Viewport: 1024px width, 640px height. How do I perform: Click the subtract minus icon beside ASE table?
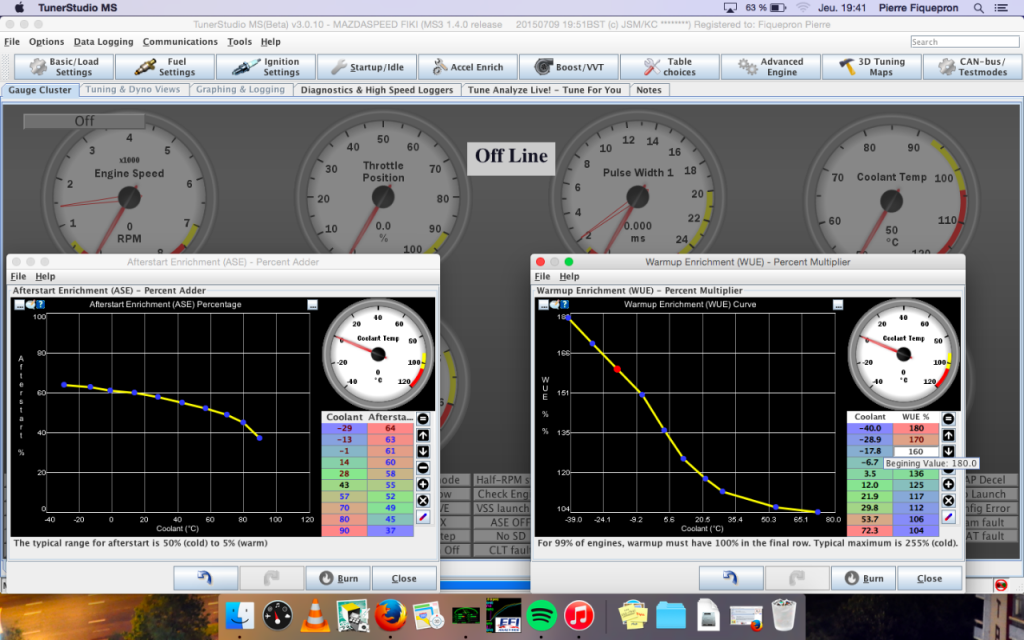point(423,468)
